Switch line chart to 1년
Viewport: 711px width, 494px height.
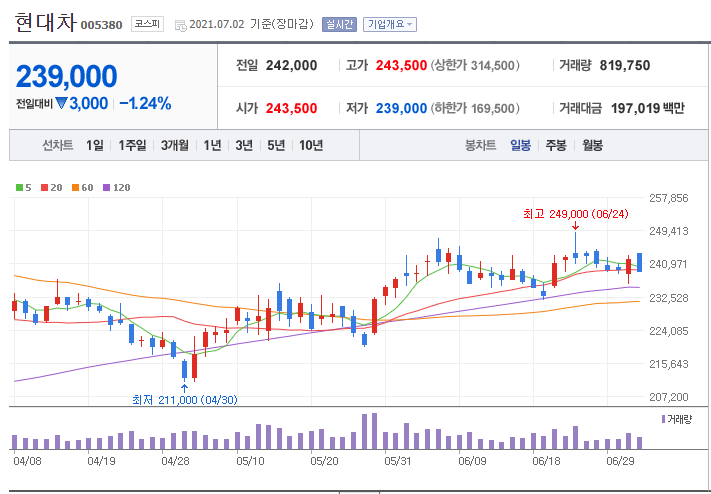pos(212,146)
